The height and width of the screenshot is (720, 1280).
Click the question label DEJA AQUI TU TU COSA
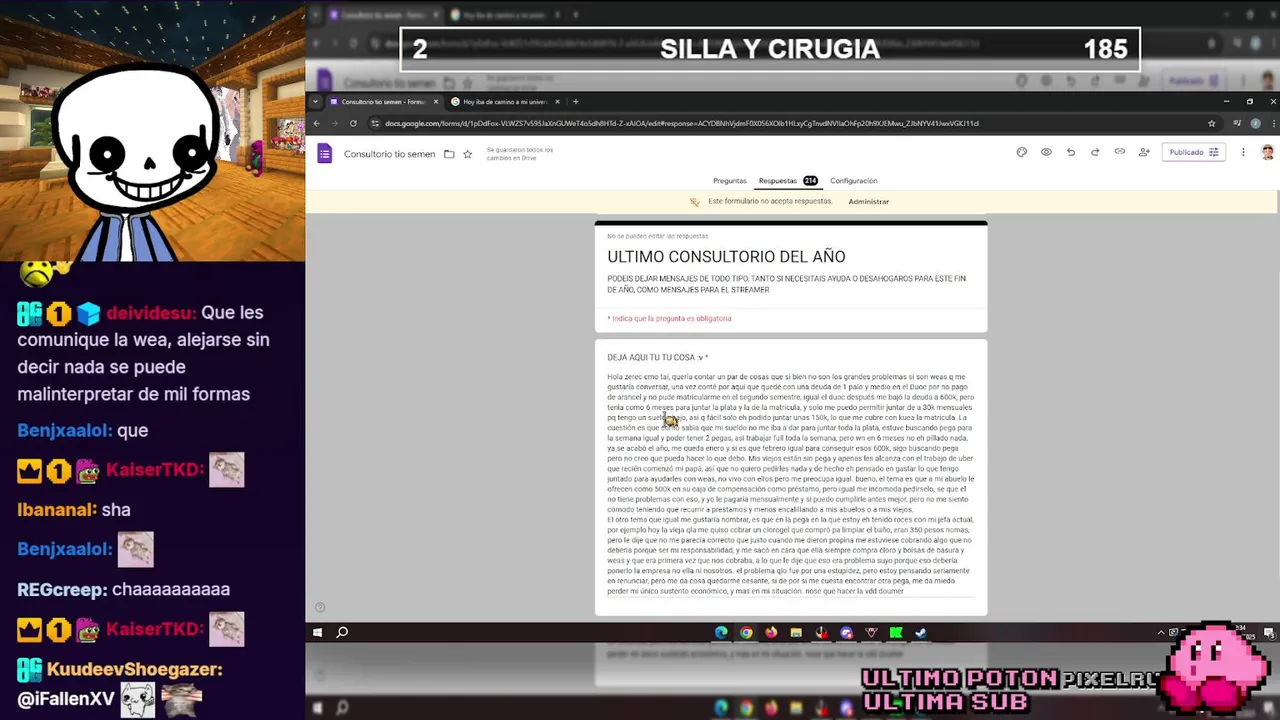click(x=657, y=357)
